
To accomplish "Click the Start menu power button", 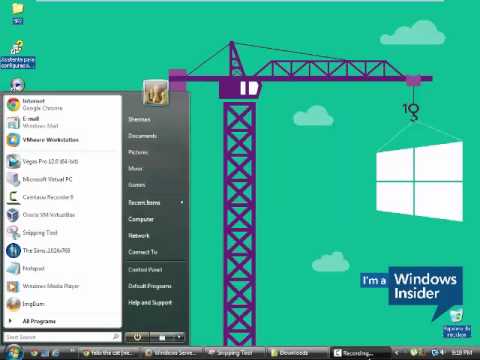I will coord(137,337).
